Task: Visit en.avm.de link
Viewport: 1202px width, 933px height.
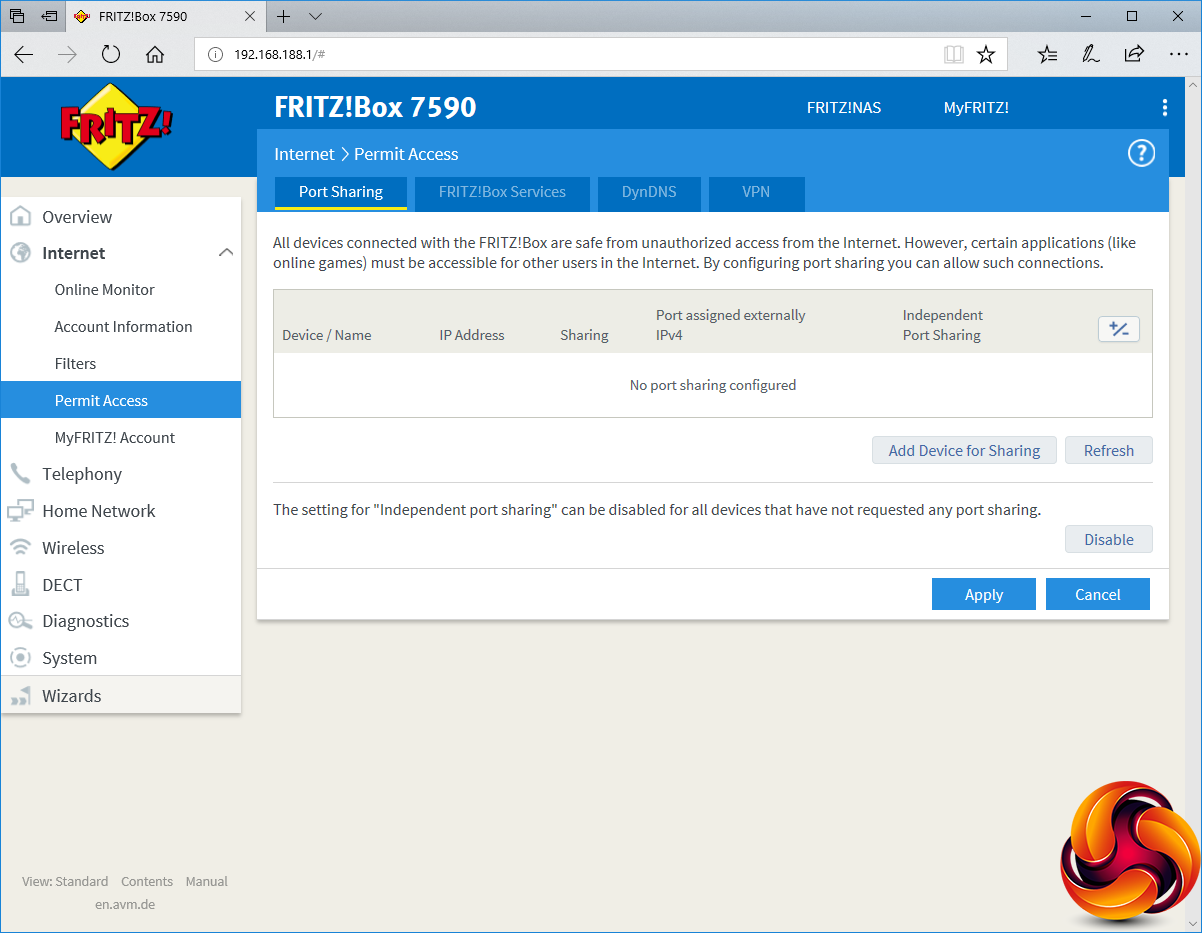Action: pos(125,904)
